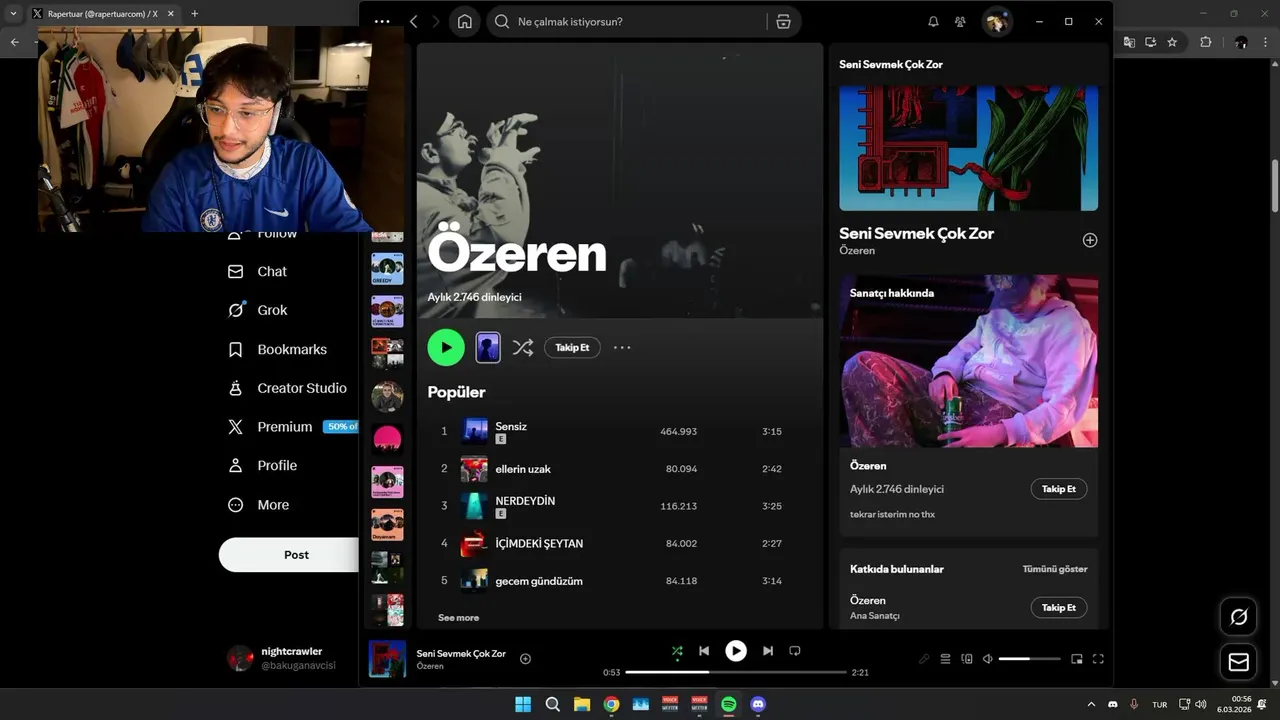
Task: Open the Sanatçı hakkında artist image card
Action: pos(968,361)
